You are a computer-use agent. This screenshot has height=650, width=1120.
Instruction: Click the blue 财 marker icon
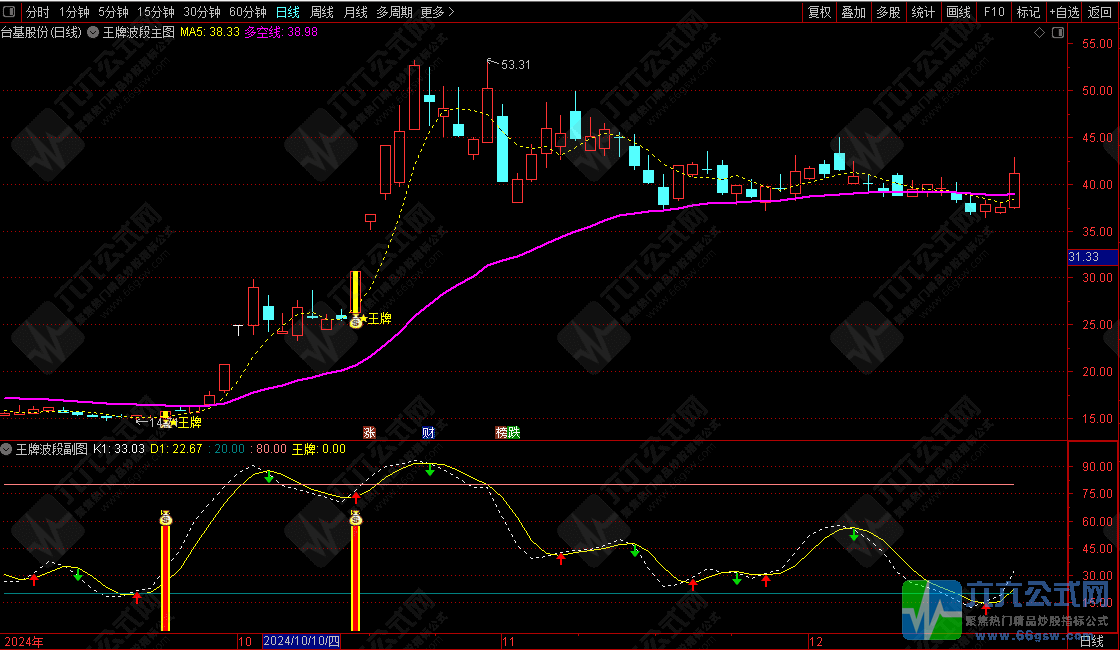(x=428, y=432)
